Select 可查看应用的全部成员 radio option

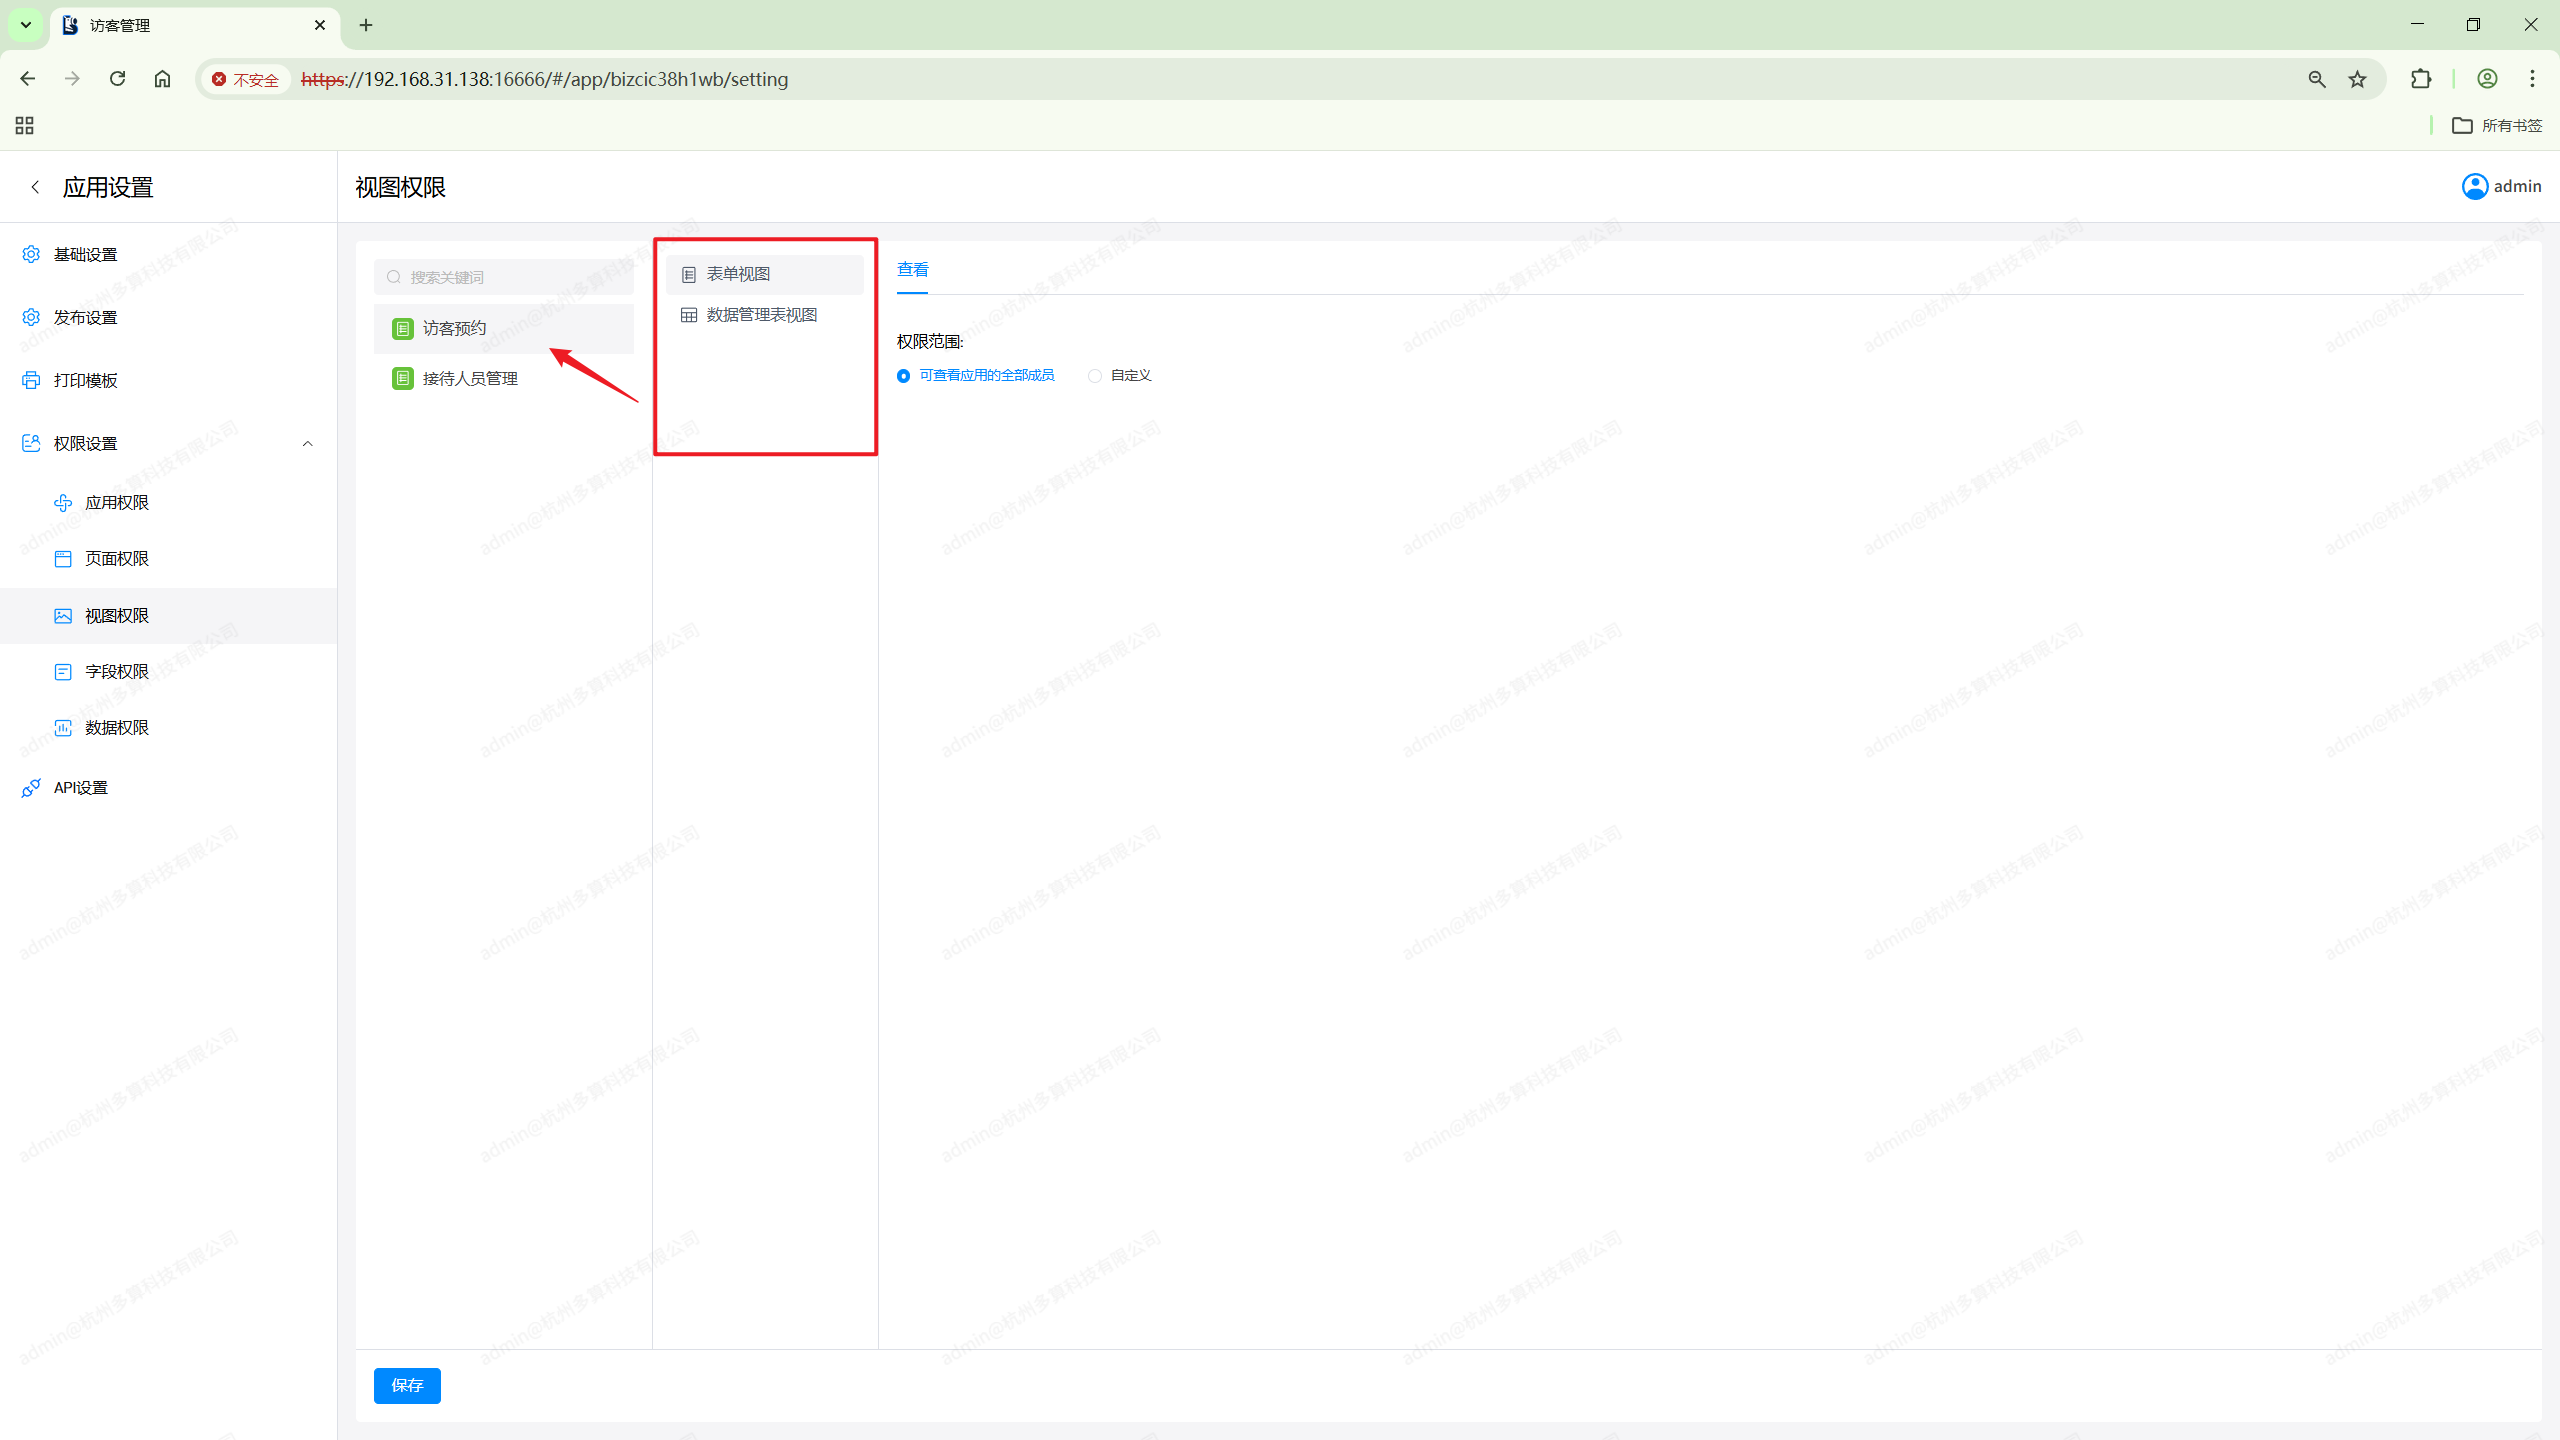click(x=903, y=376)
